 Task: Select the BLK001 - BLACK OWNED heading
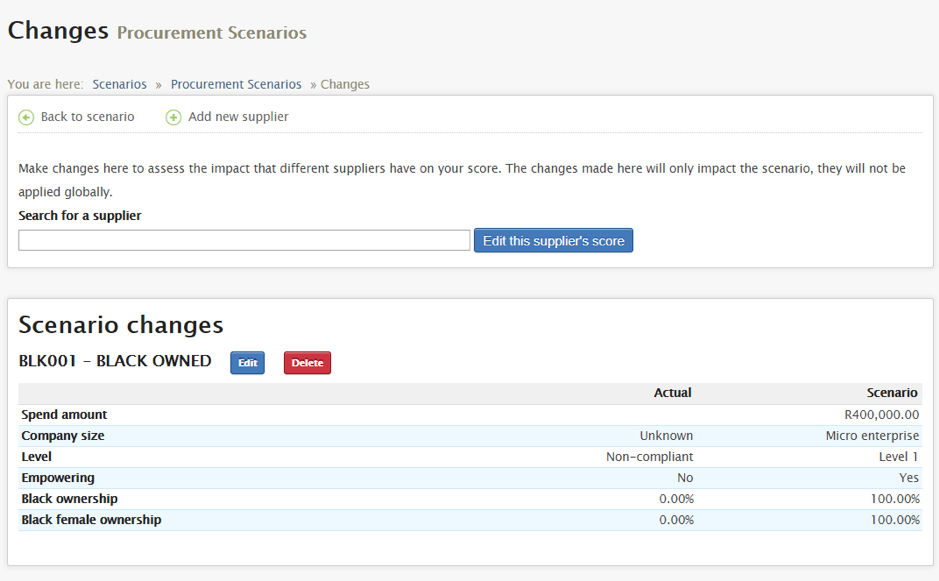[115, 361]
